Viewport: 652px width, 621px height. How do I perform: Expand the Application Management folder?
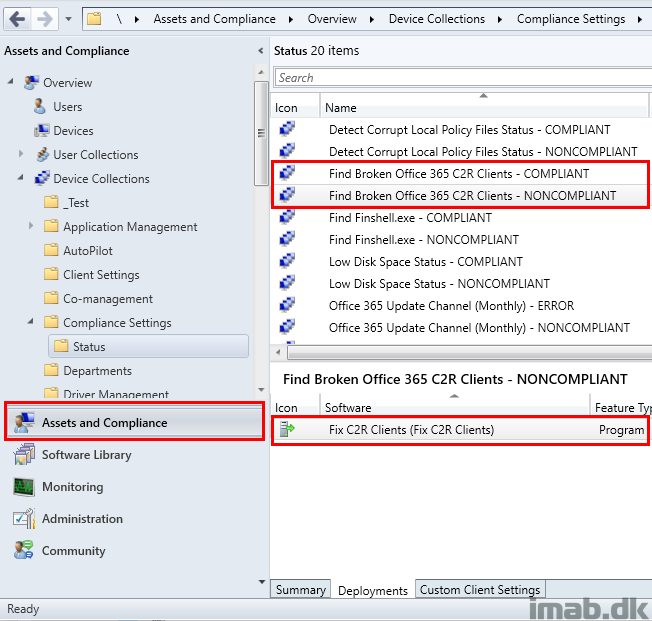point(31,226)
